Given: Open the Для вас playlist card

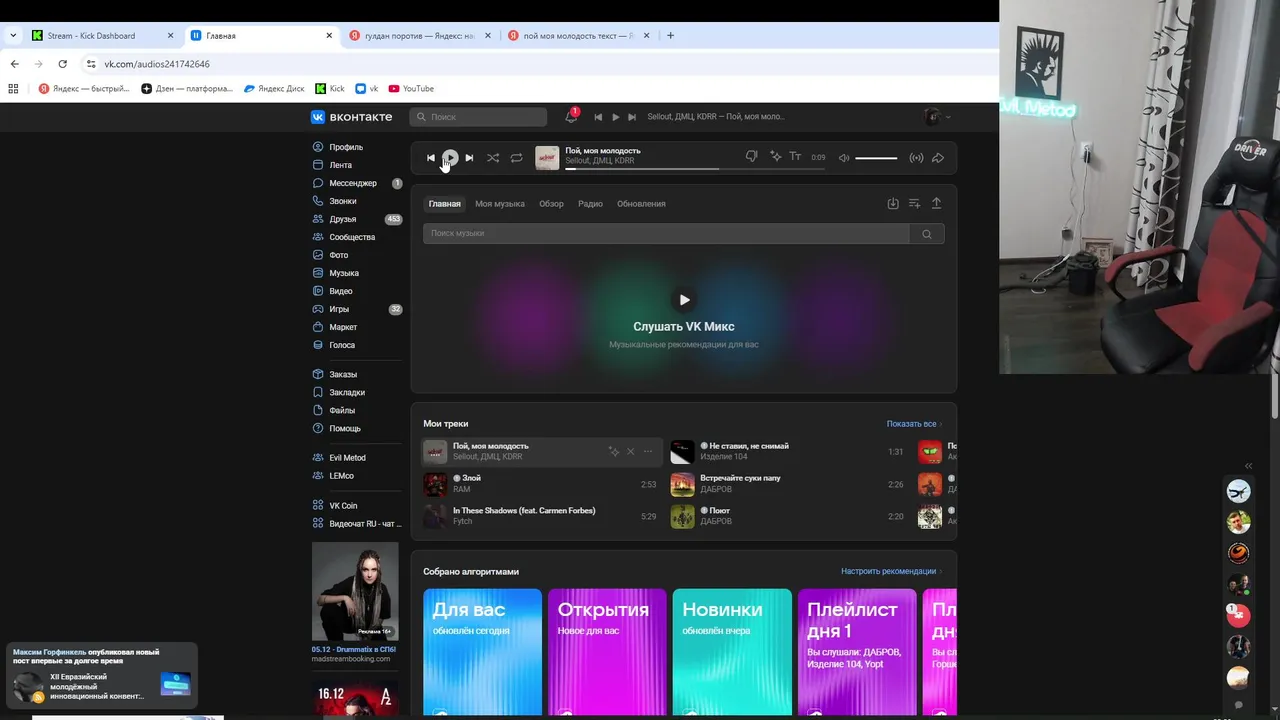Looking at the screenshot, I should click(x=482, y=652).
